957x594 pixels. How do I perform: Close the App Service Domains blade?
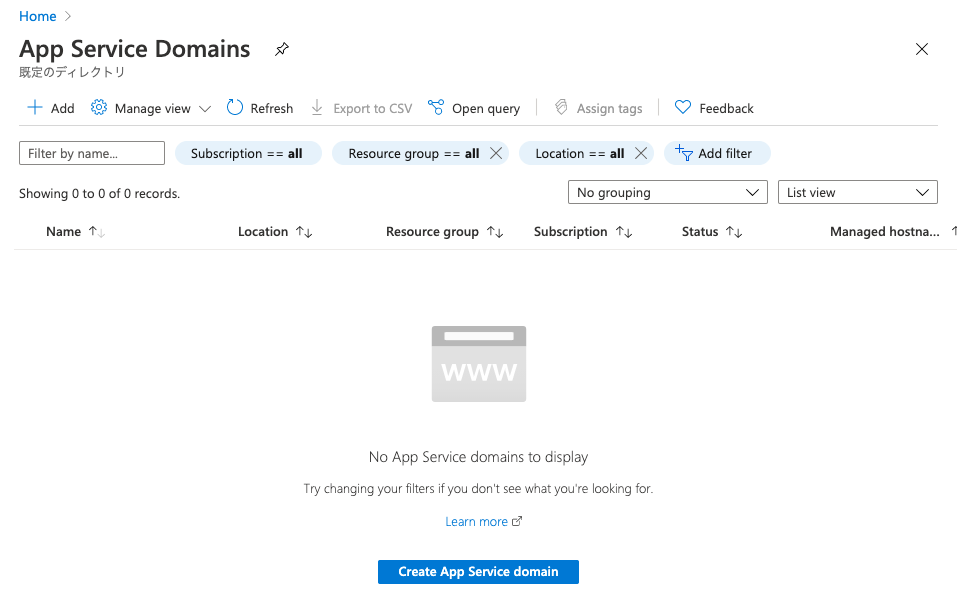[x=922, y=49]
